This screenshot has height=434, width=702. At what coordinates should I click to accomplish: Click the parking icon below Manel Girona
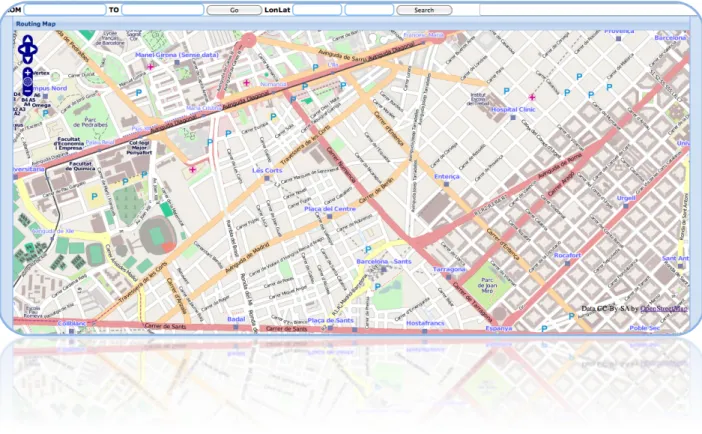pos(138,93)
